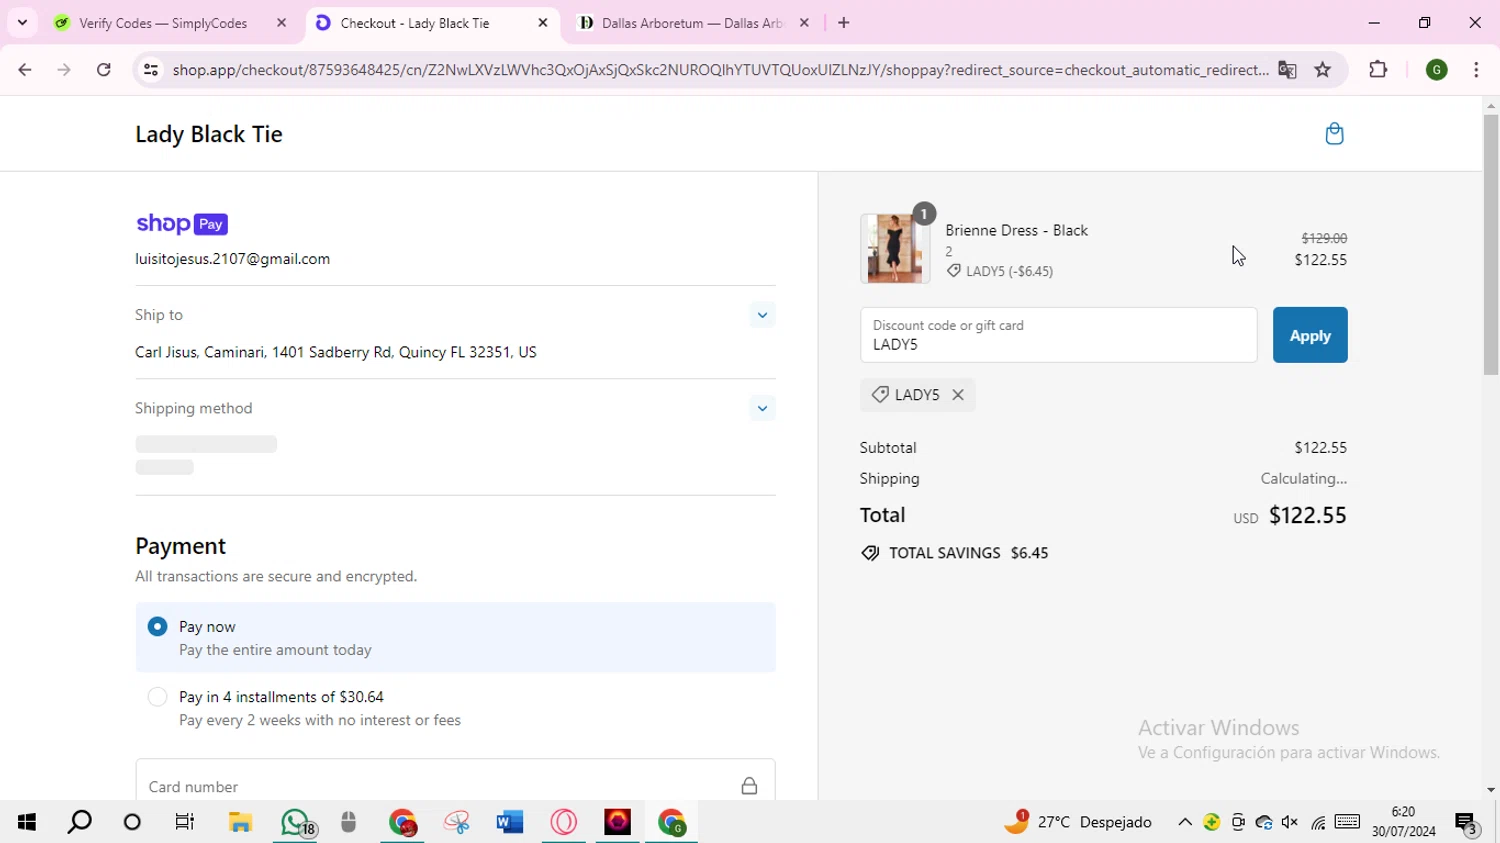Close the Checkout Lady Black Tie tab

(543, 23)
